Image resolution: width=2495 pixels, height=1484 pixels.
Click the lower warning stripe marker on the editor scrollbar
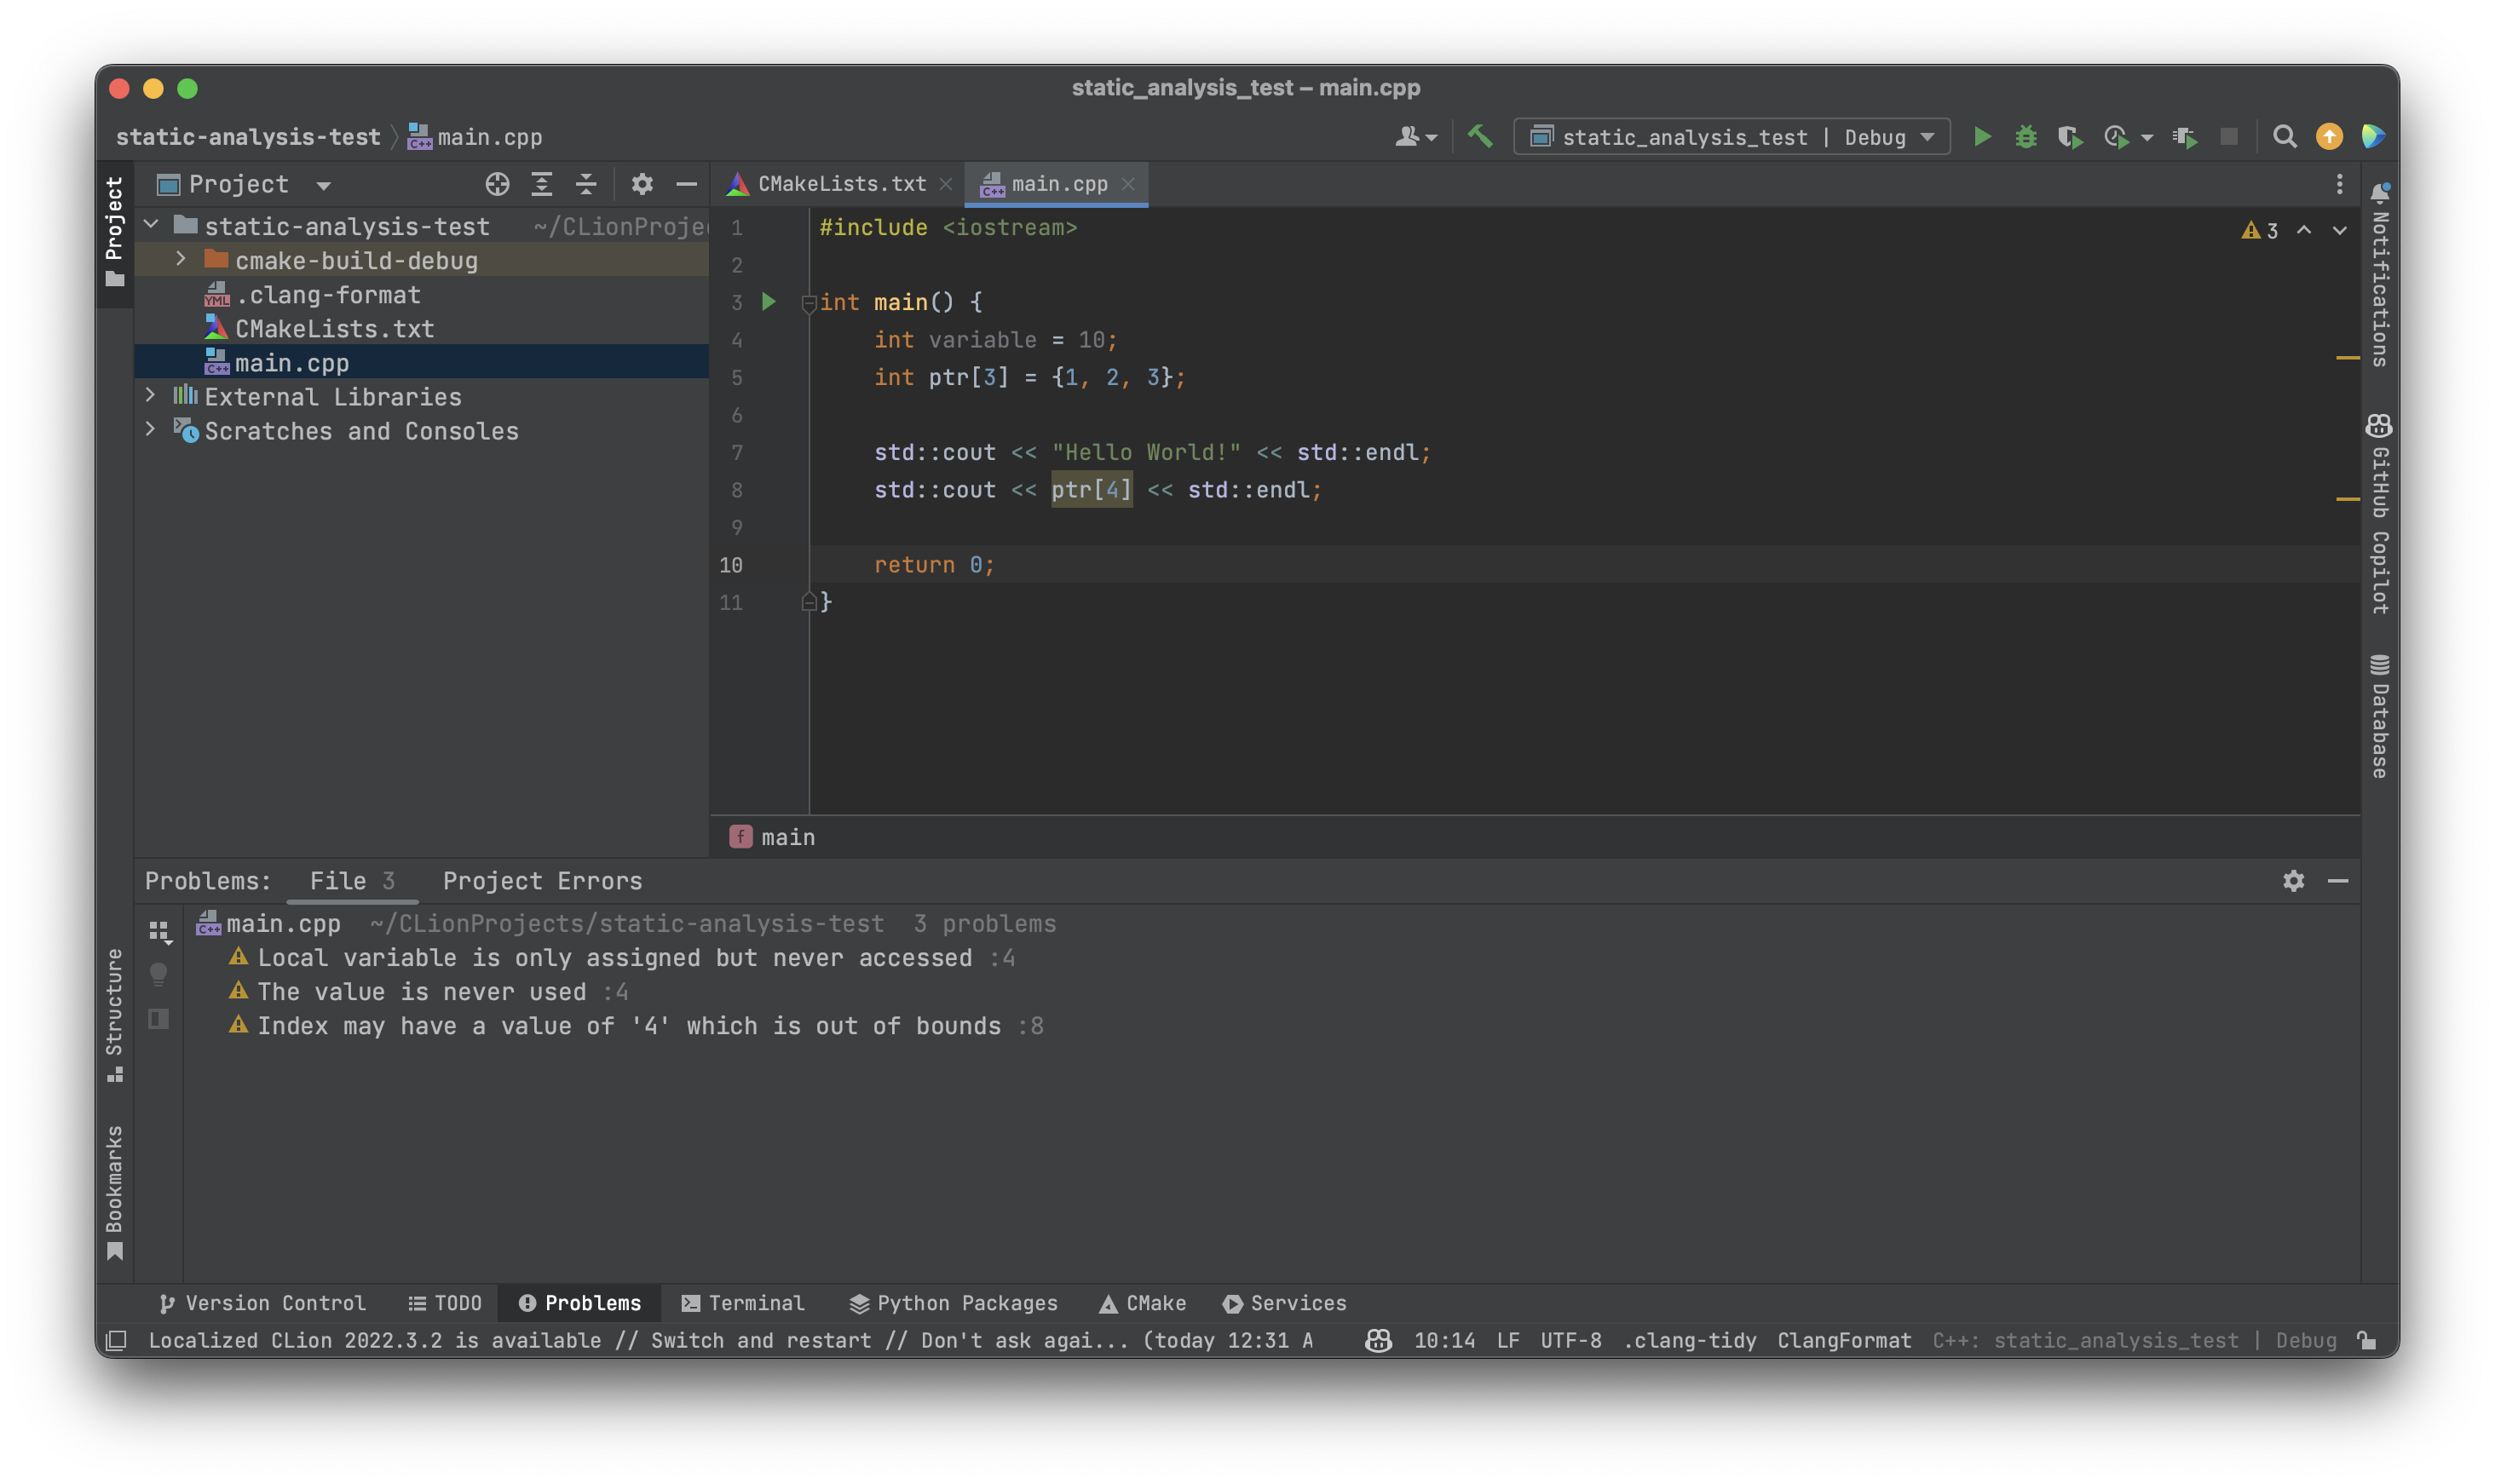pyautogui.click(x=2347, y=498)
